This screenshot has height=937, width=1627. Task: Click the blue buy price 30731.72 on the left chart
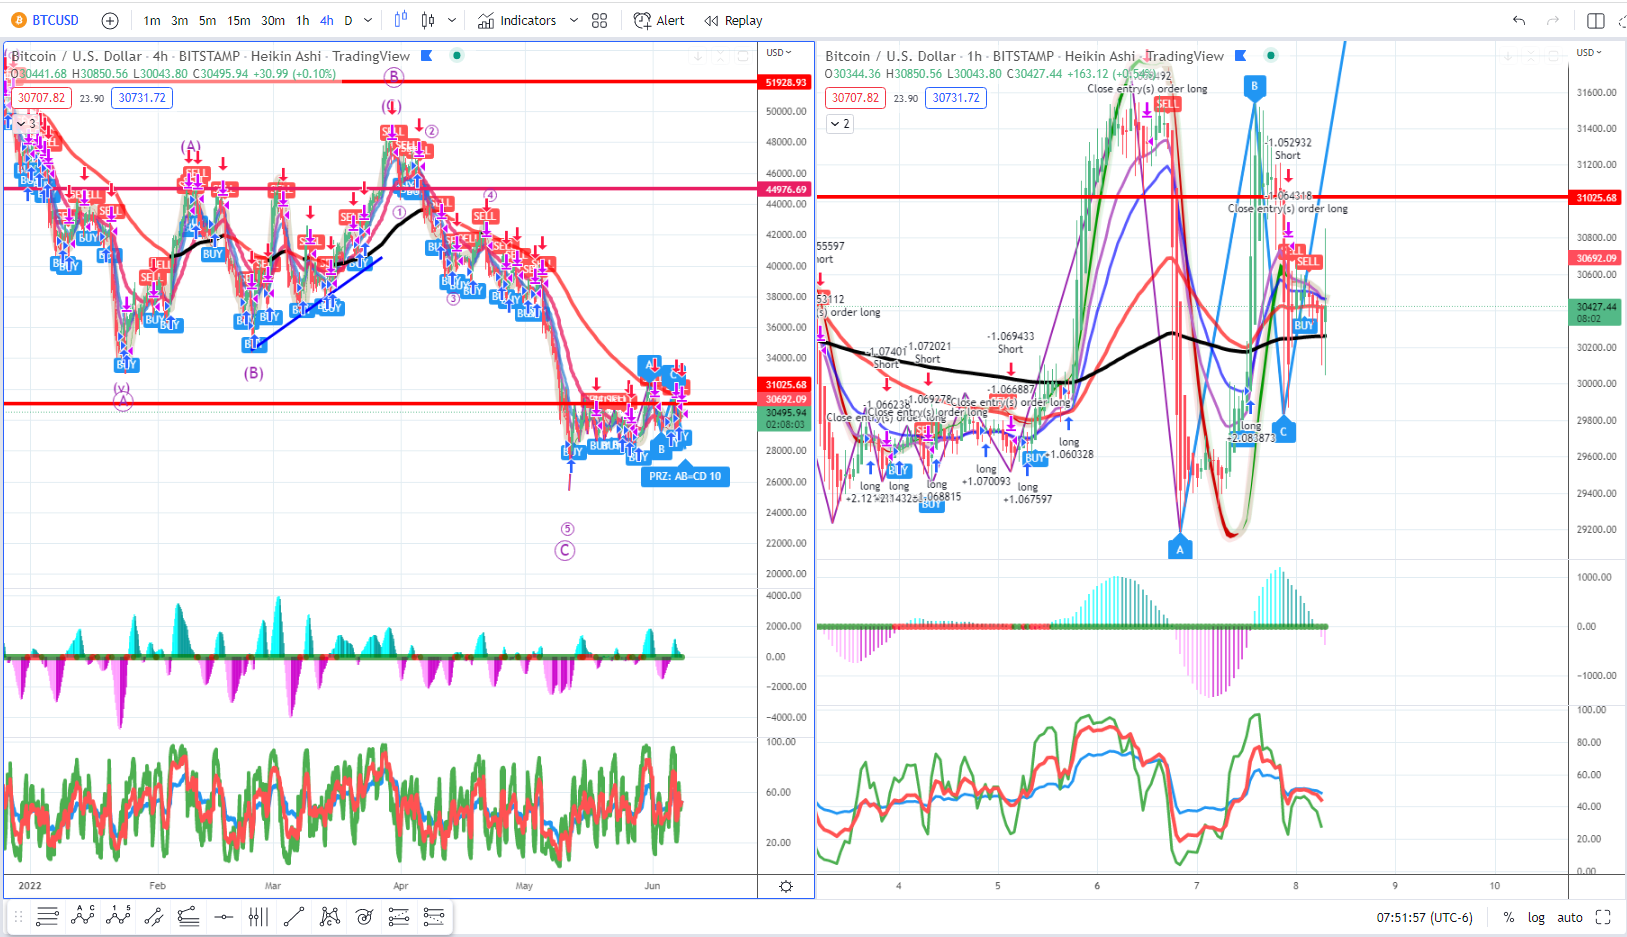(x=142, y=98)
